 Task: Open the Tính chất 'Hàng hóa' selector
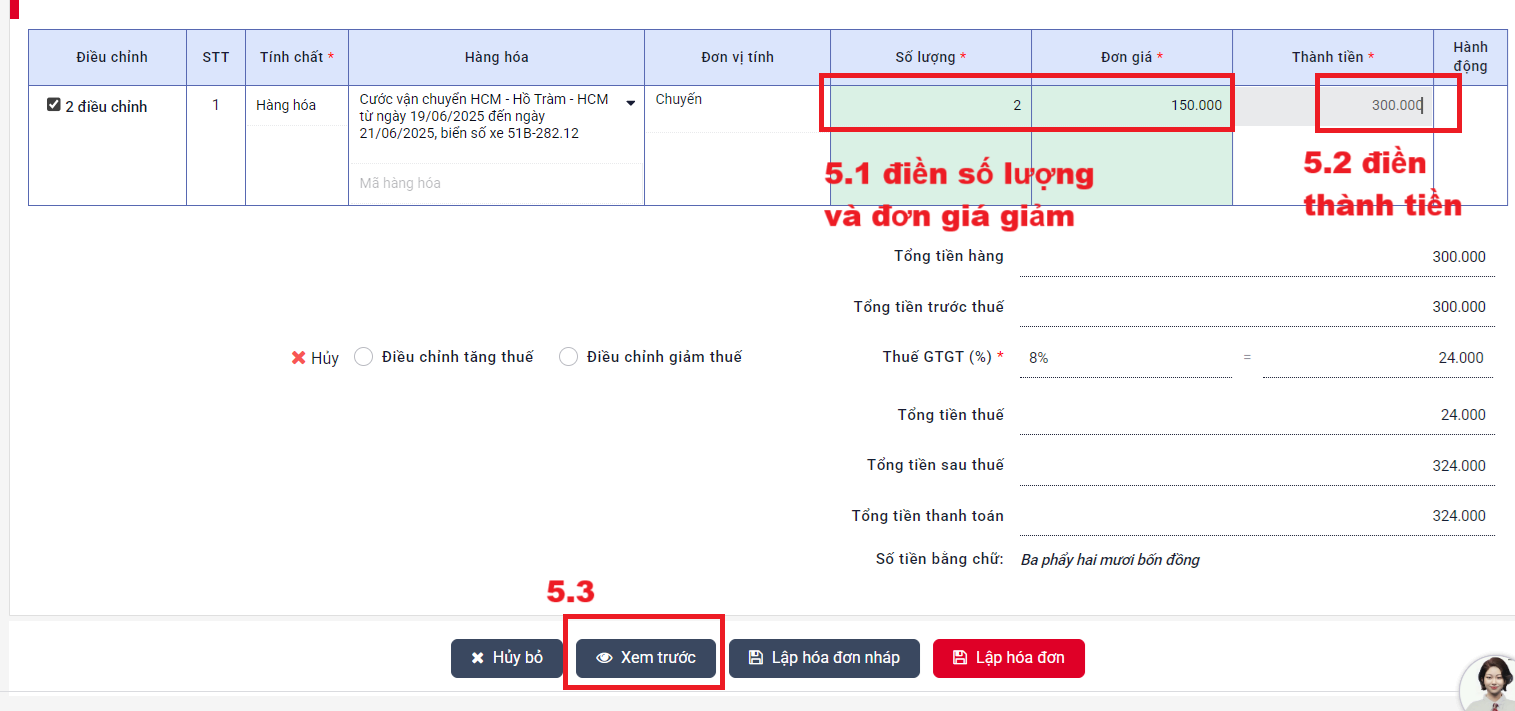point(296,106)
